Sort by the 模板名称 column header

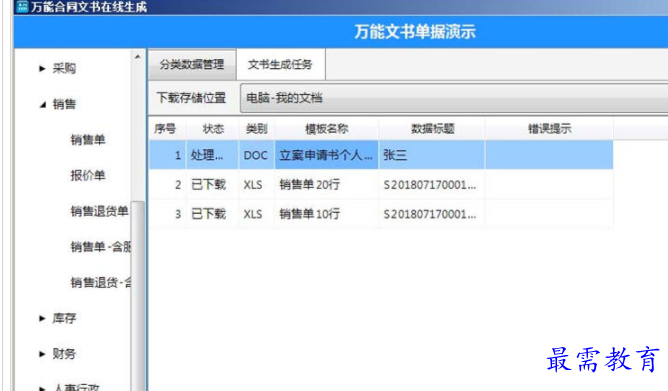pyautogui.click(x=326, y=129)
